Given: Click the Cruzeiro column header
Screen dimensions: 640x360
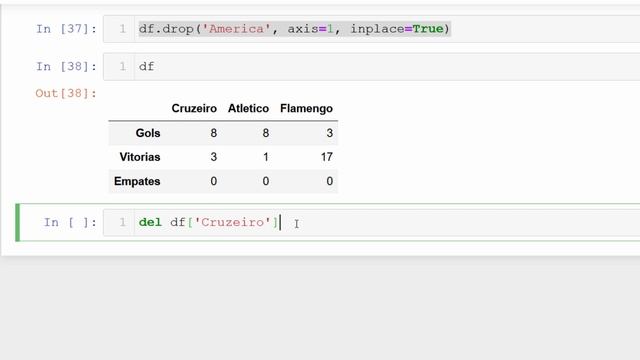Looking at the screenshot, I should [194, 109].
